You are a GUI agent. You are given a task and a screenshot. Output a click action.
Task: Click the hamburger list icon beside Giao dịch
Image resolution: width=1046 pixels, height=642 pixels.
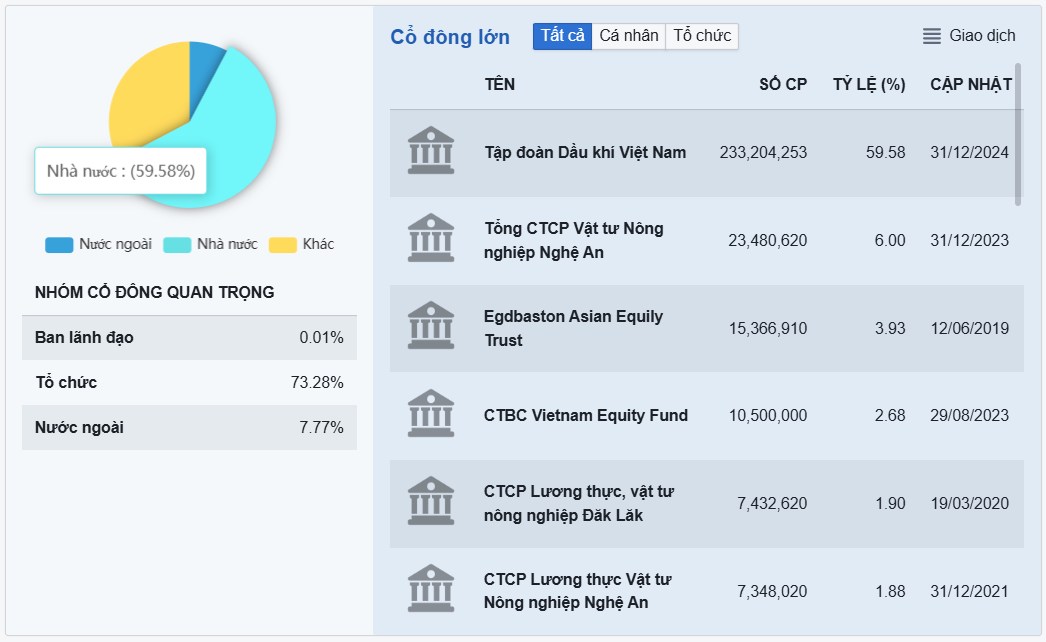tap(931, 36)
